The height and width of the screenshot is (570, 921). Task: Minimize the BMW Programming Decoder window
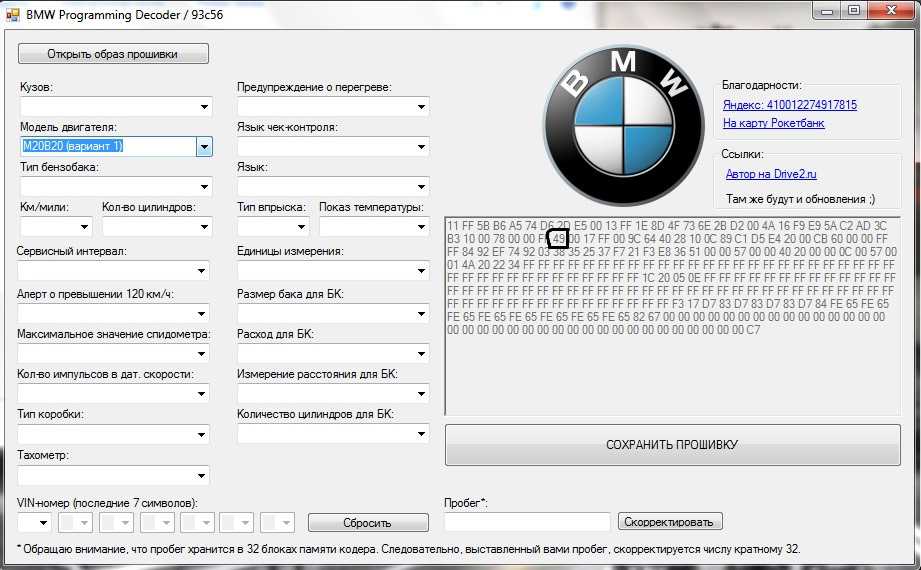(x=827, y=11)
